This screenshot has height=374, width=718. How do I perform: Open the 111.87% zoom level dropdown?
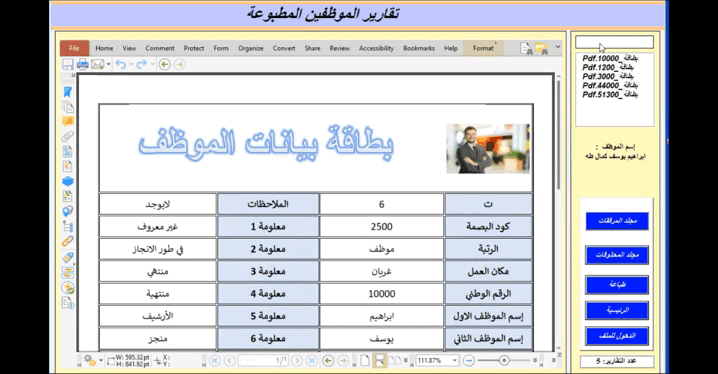pyautogui.click(x=436, y=361)
